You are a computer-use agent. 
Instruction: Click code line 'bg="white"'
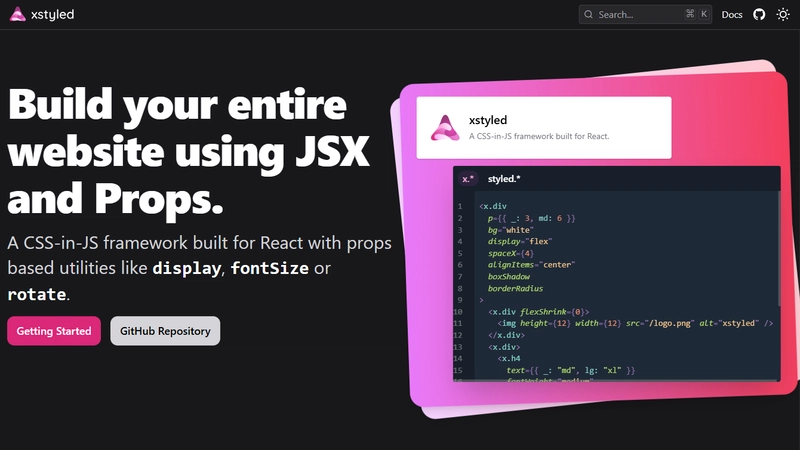click(x=510, y=230)
